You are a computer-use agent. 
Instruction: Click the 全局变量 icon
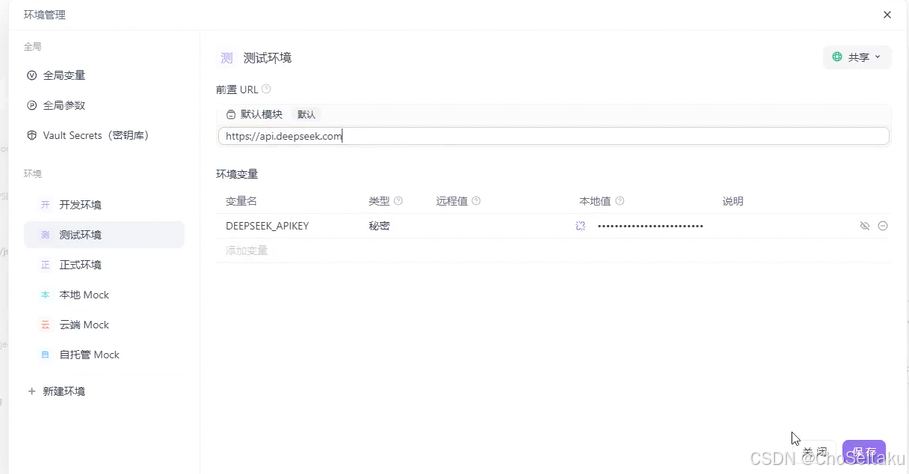pyautogui.click(x=32, y=75)
